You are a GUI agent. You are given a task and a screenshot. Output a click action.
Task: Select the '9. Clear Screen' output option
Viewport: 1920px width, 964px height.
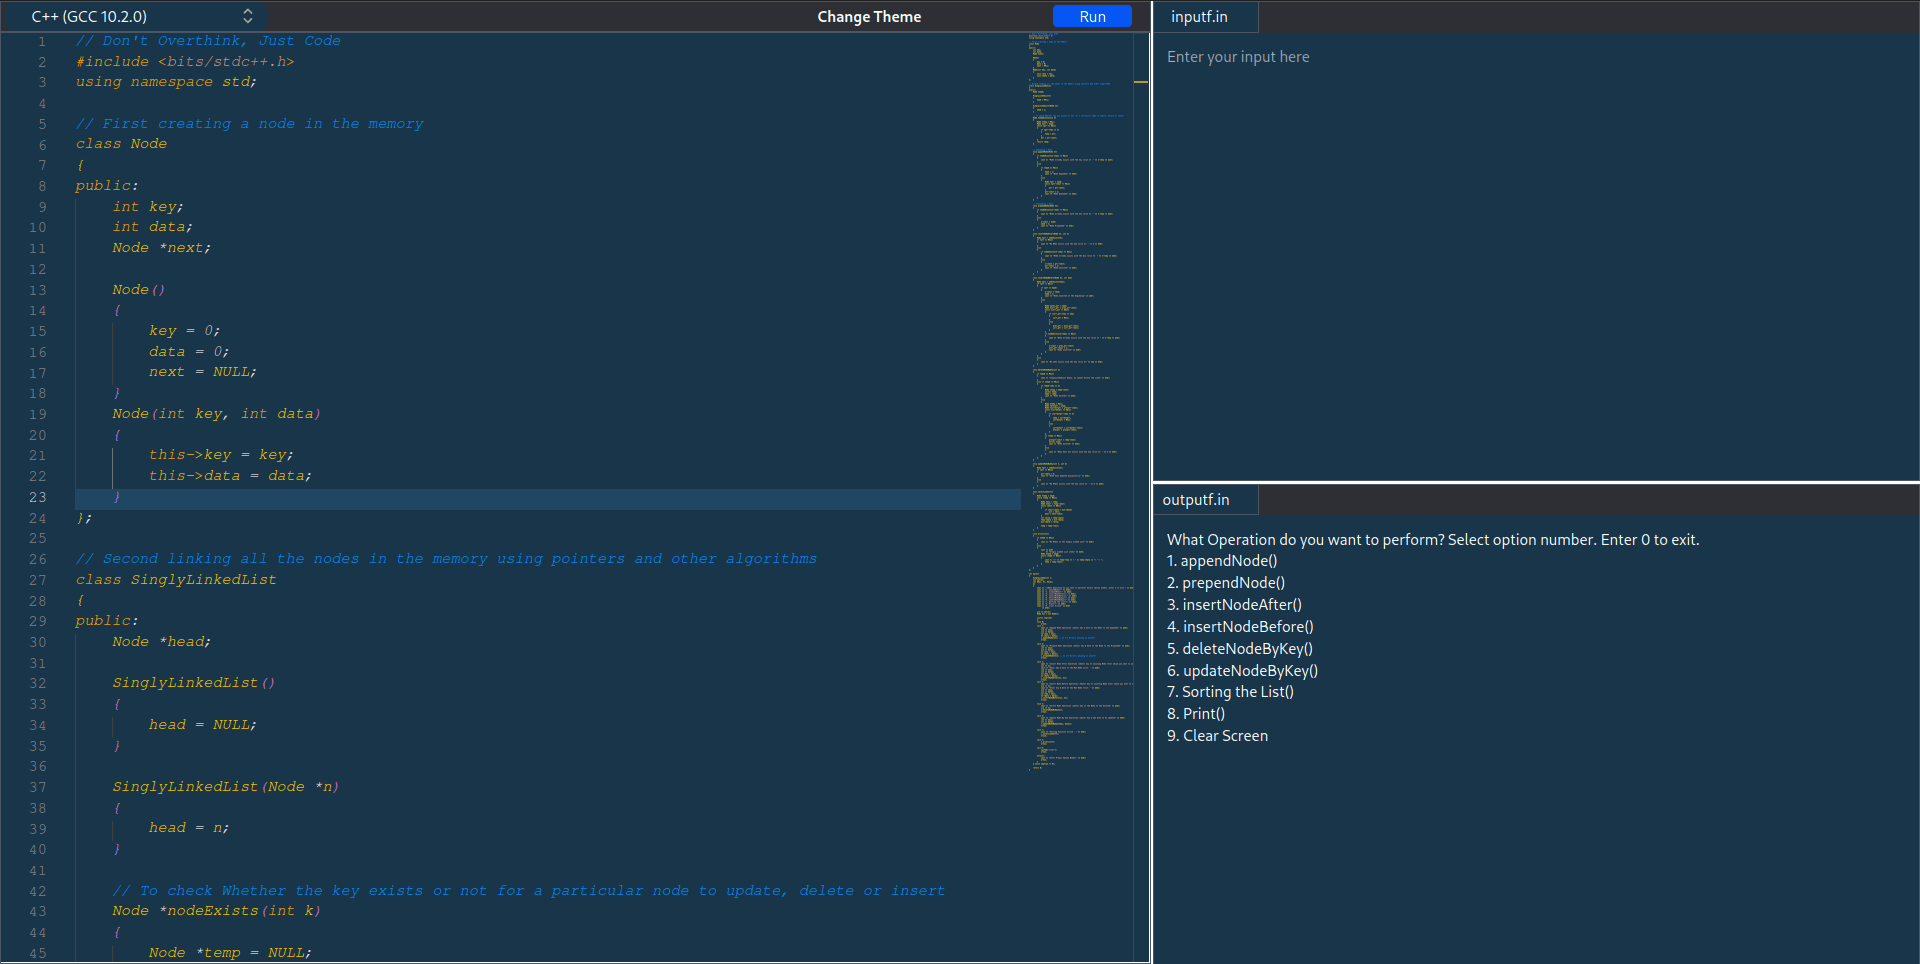coord(1217,735)
